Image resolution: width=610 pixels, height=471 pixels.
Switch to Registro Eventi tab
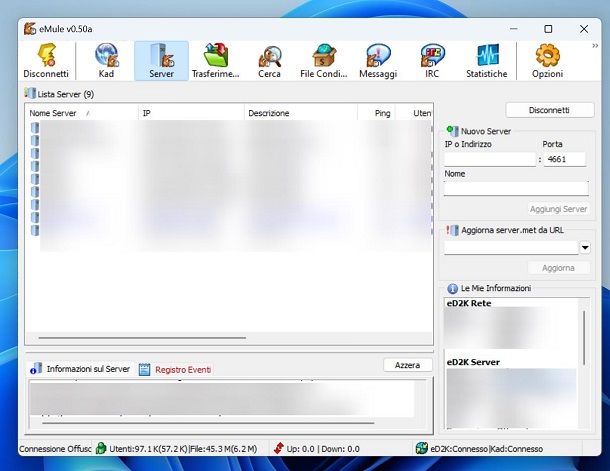[175, 369]
